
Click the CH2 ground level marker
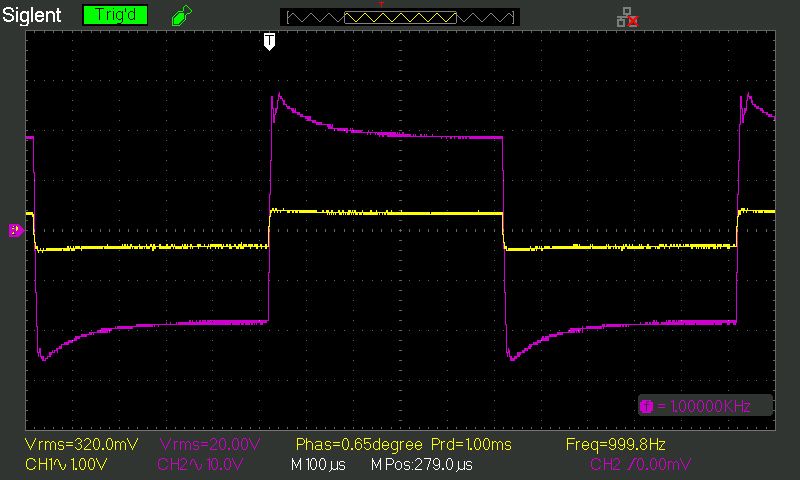pyautogui.click(x=16, y=230)
